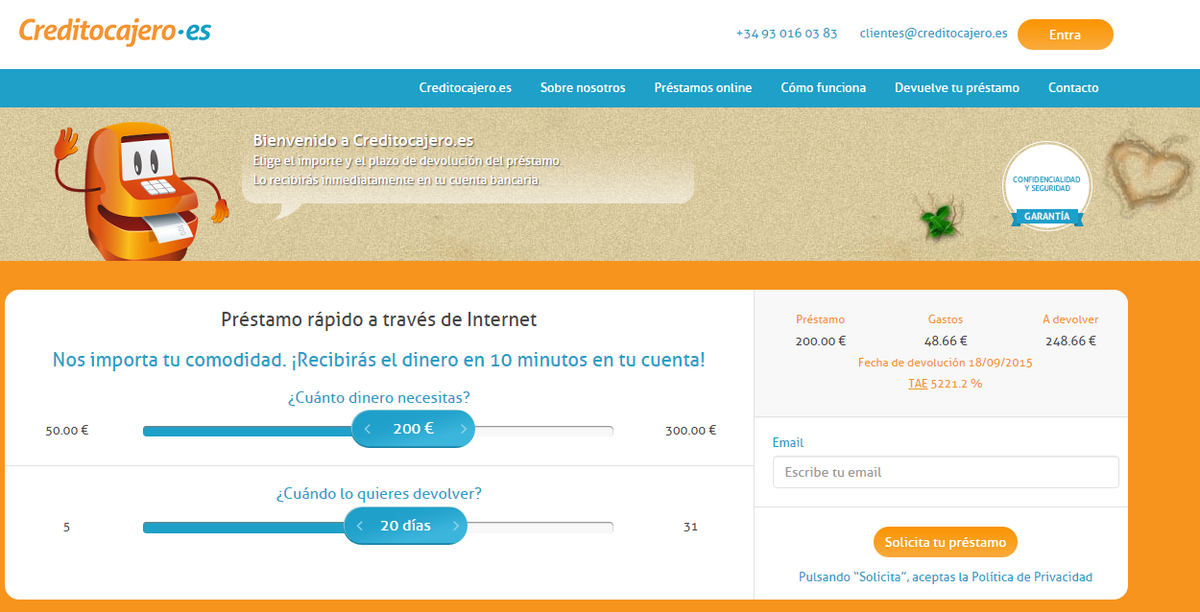1200x612 pixels.
Task: Focus the Escribe tu email field
Action: coord(945,472)
